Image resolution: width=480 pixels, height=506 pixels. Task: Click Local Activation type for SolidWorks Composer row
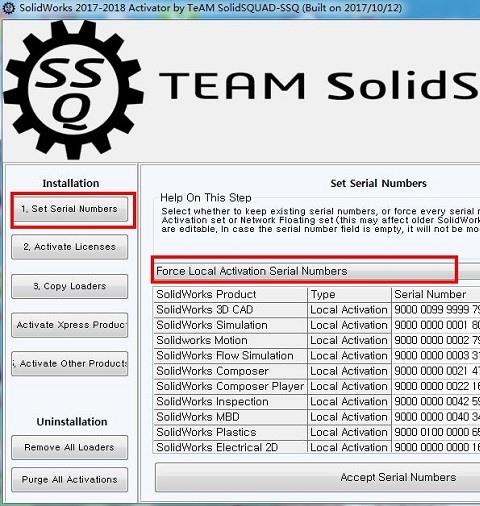tap(349, 371)
